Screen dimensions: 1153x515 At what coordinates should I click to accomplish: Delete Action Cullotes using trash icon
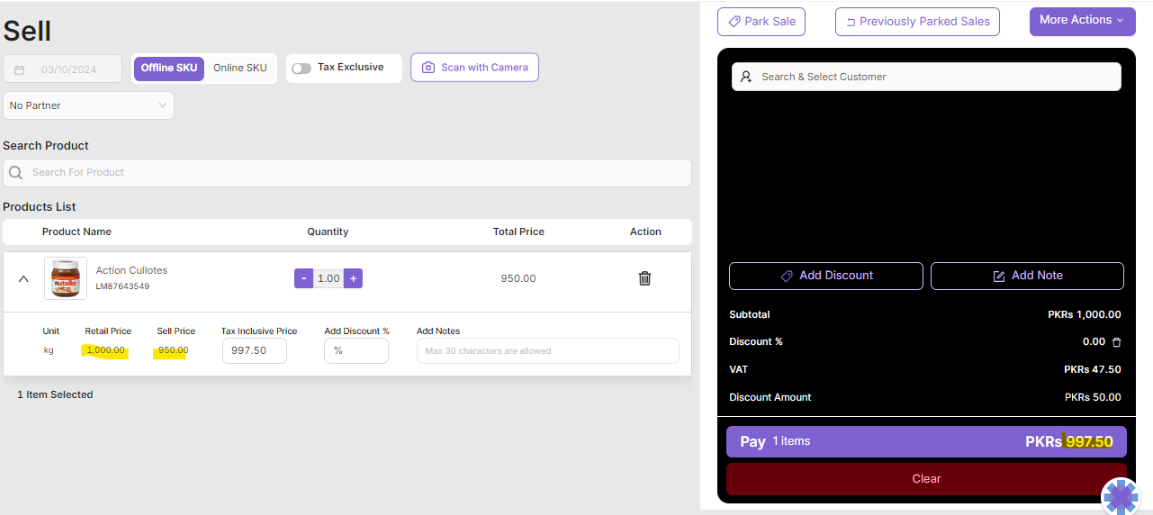(x=645, y=278)
